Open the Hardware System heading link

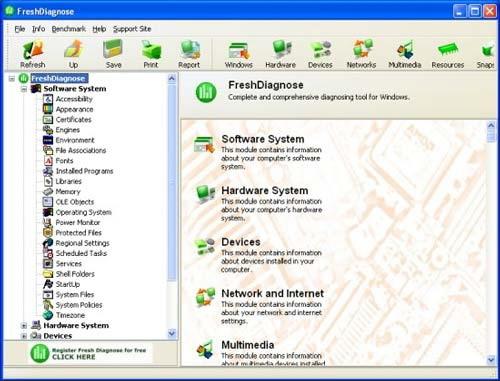(x=265, y=190)
